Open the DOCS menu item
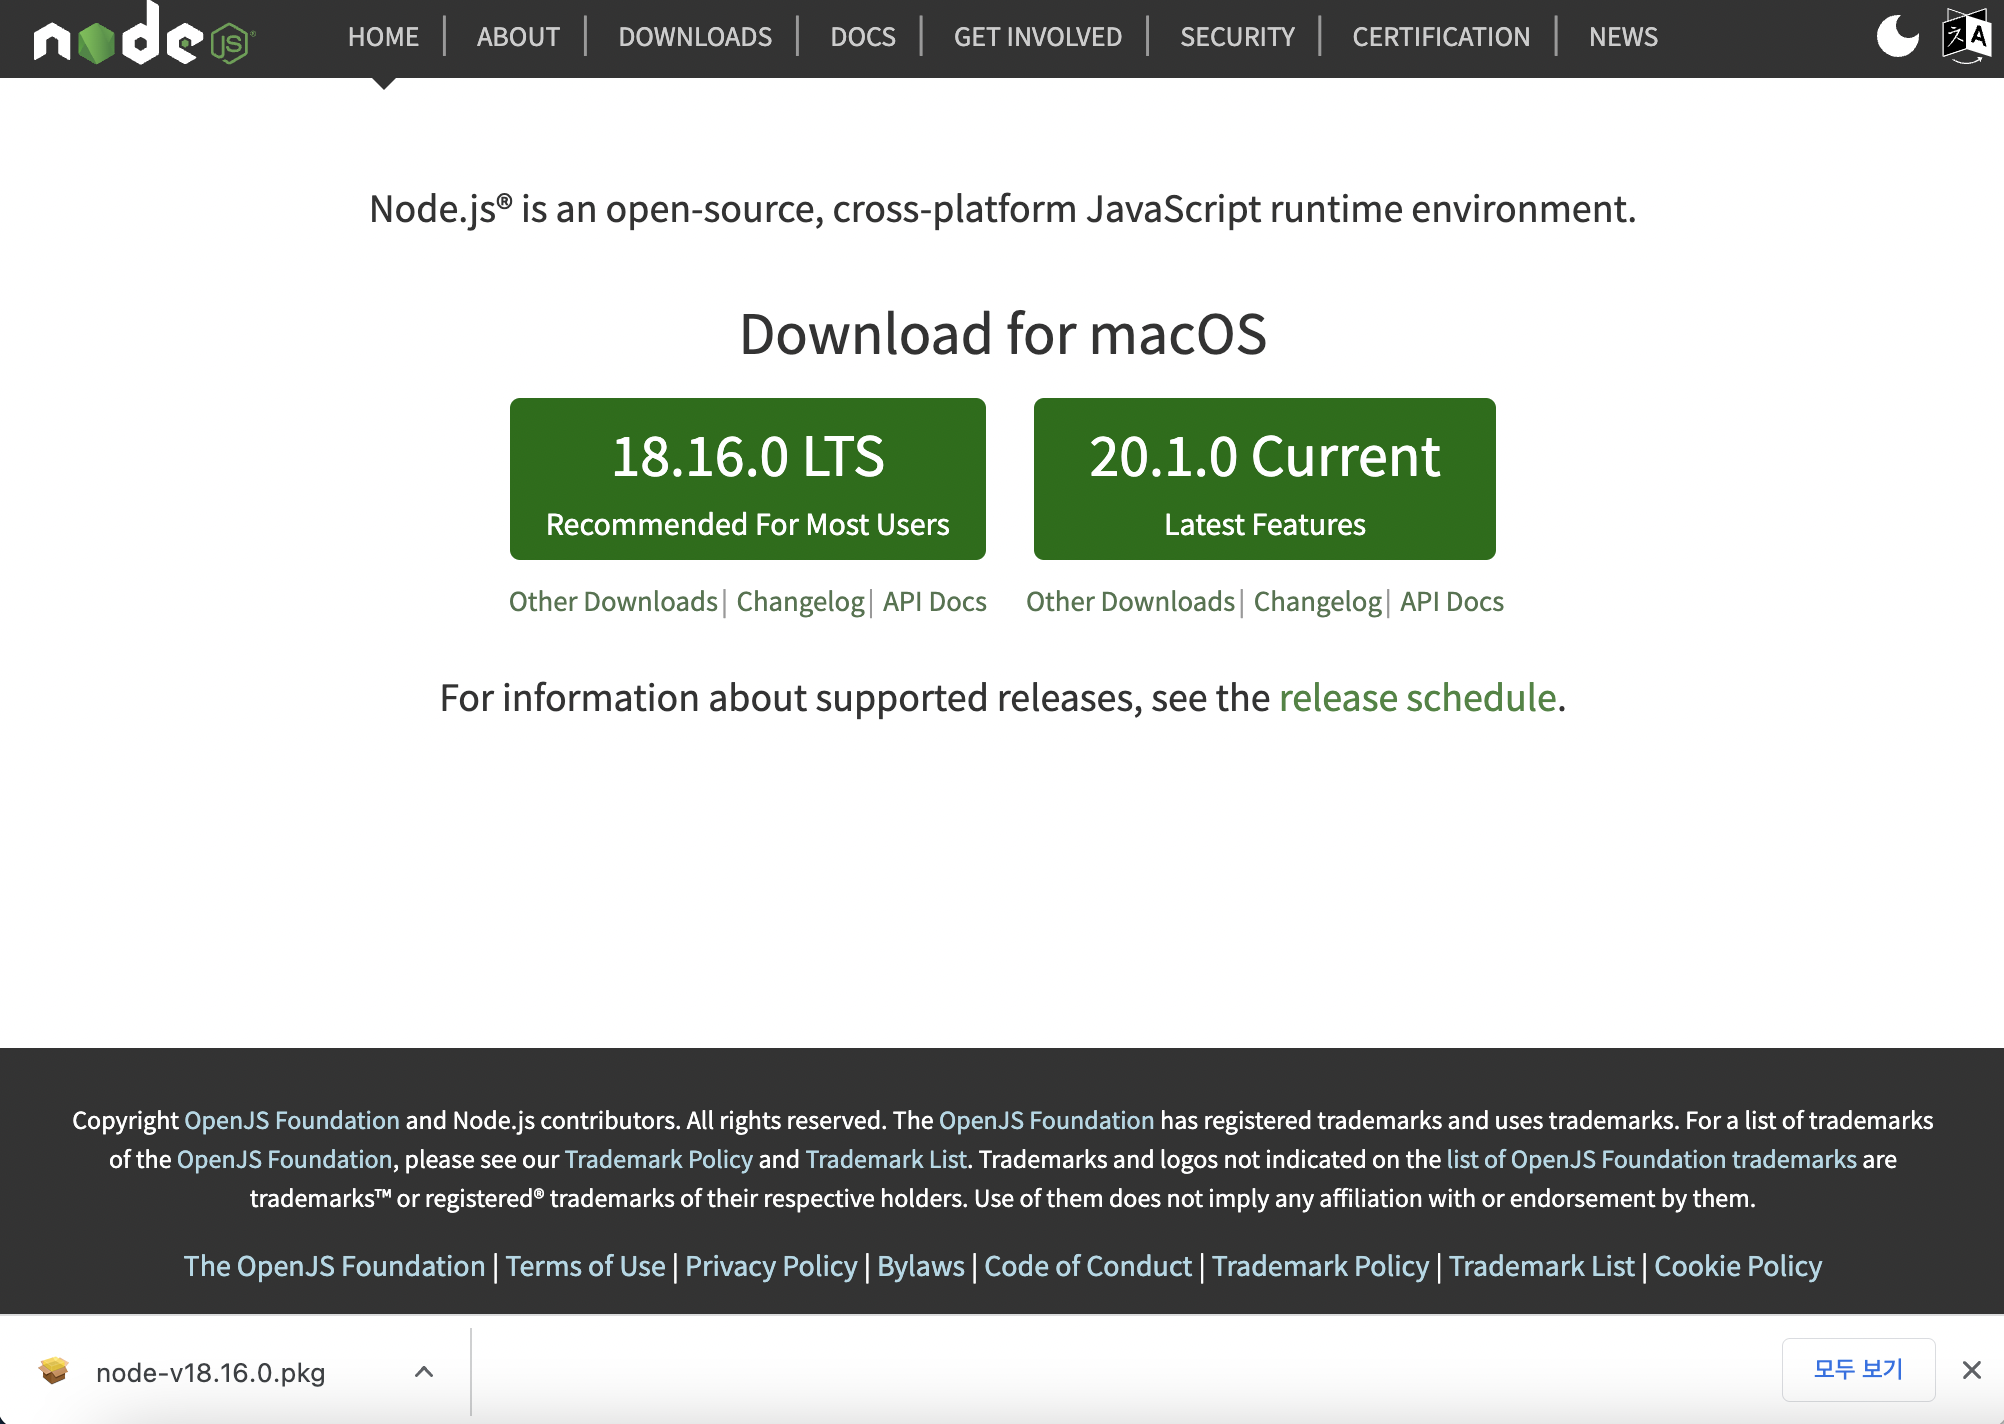This screenshot has width=2004, height=1424. pos(863,37)
